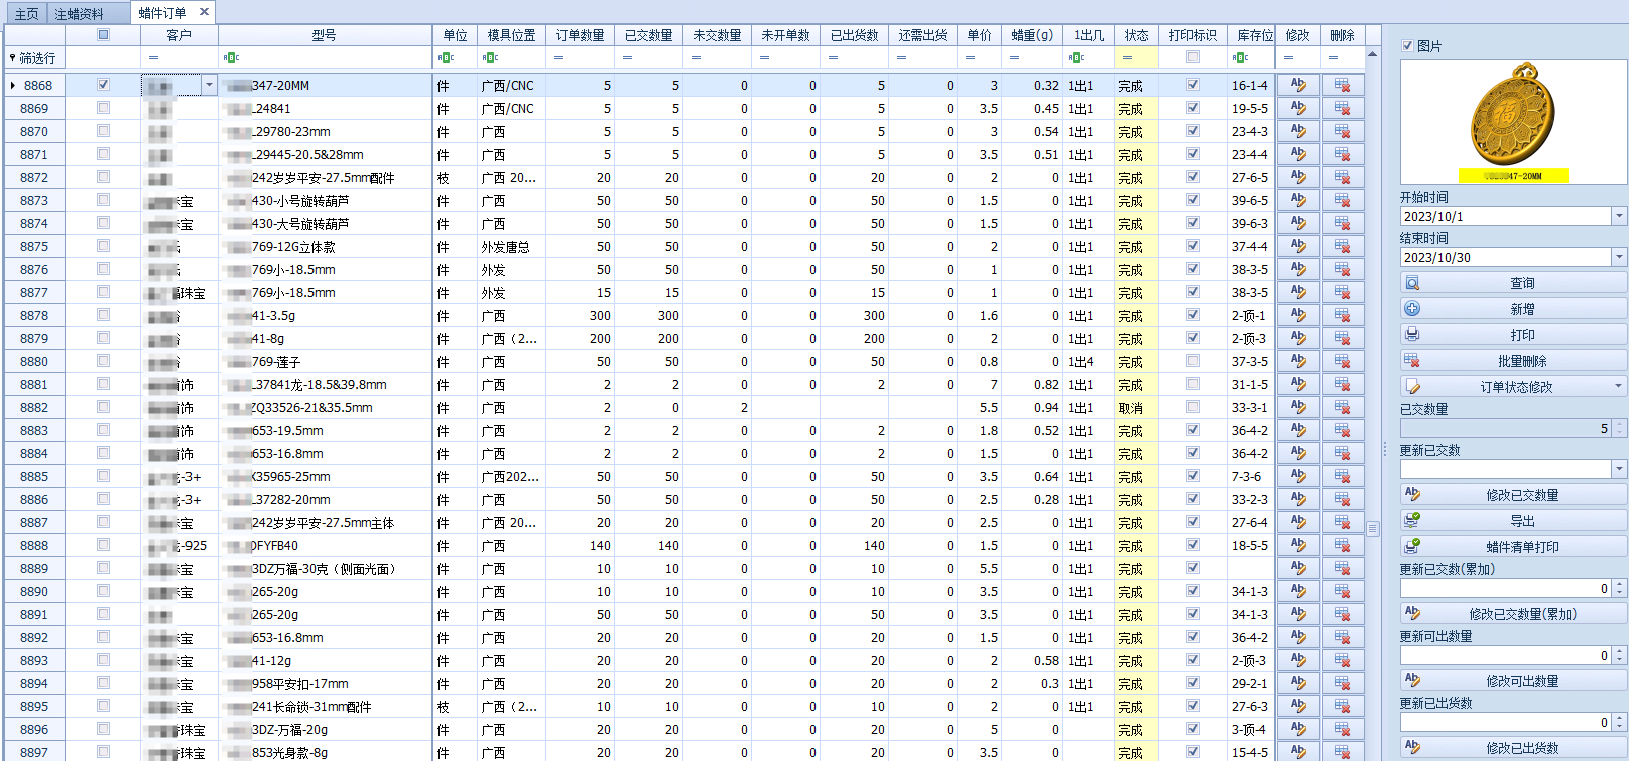Tick the row checkbox for order 8872
The height and width of the screenshot is (761, 1629).
(103, 177)
